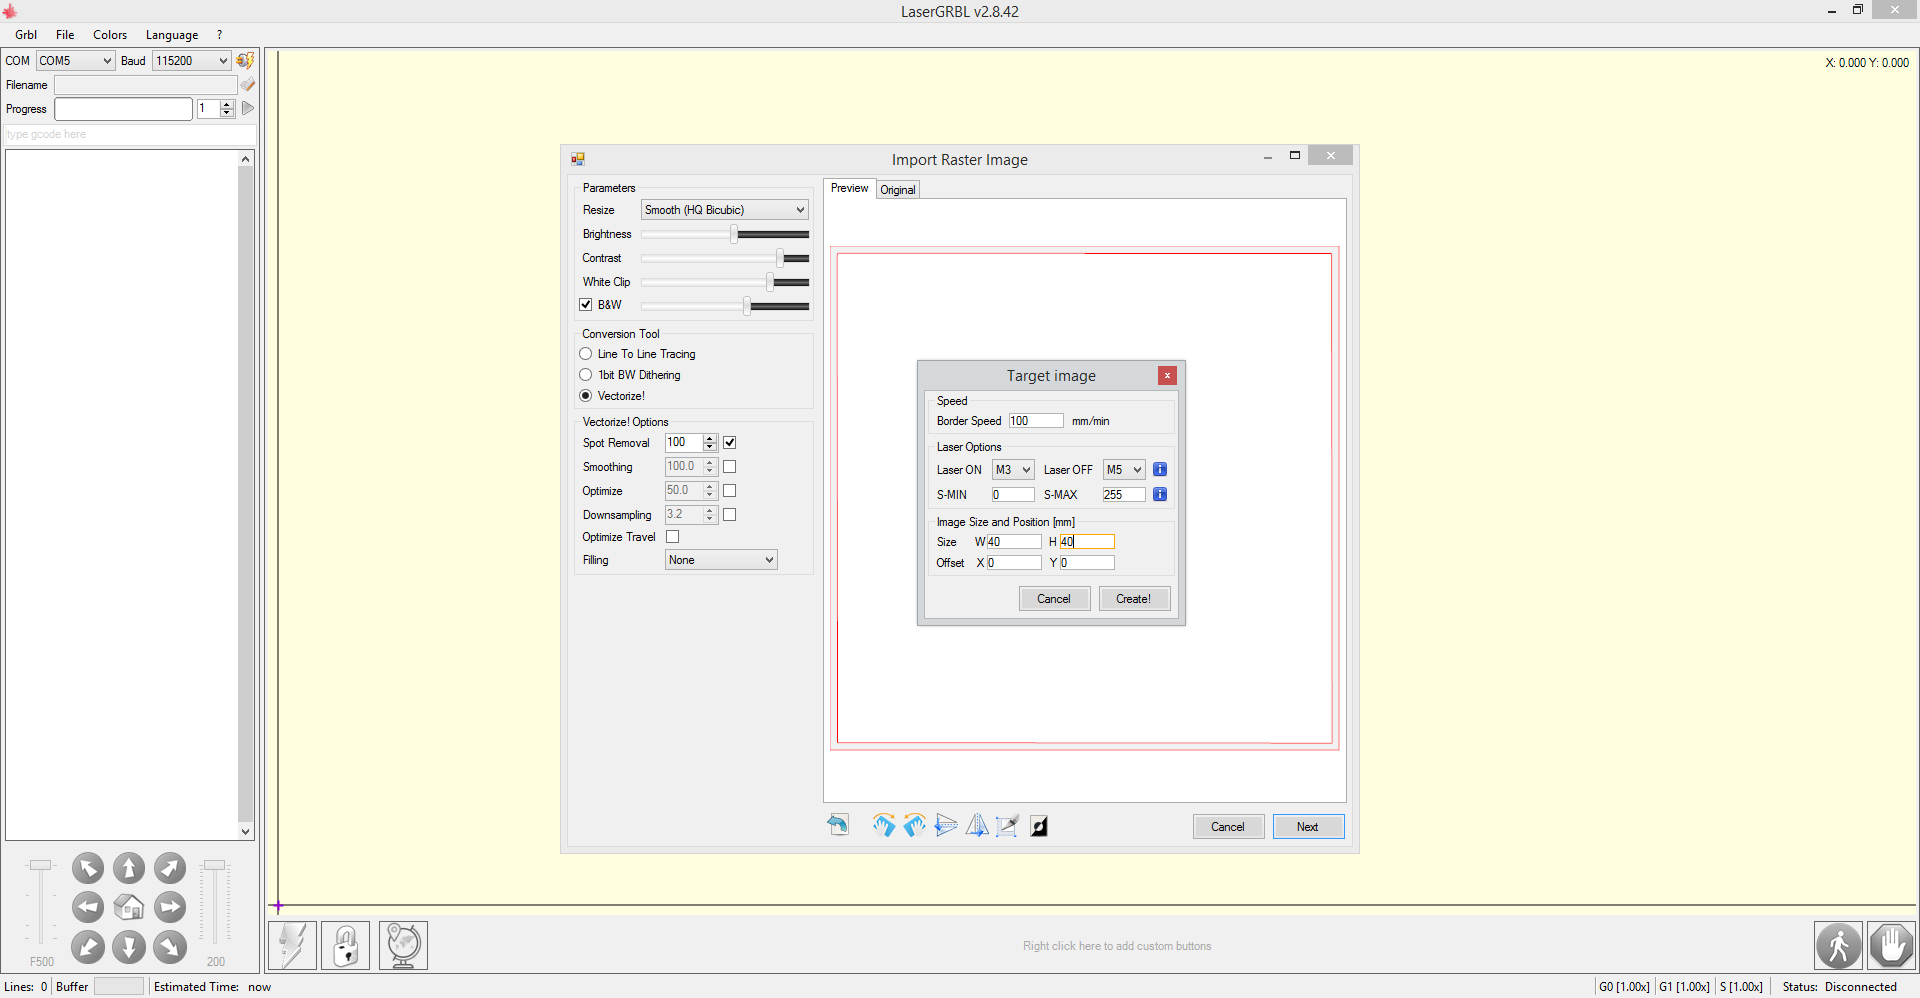Click the type gcode here input box
The image size is (1920, 998).
(130, 134)
